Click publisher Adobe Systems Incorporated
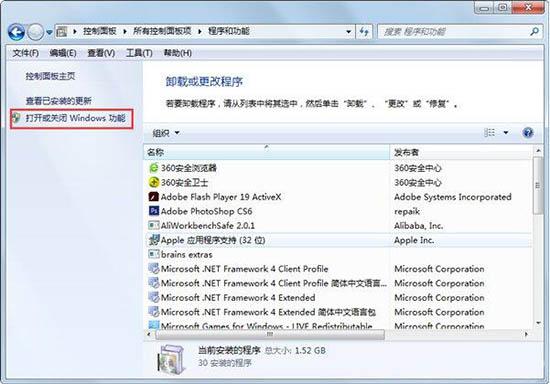Image resolution: width=550 pixels, height=384 pixels. 452,197
